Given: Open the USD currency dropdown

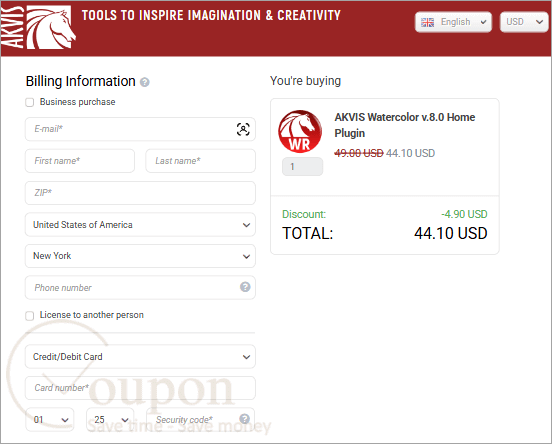Looking at the screenshot, I should point(524,22).
